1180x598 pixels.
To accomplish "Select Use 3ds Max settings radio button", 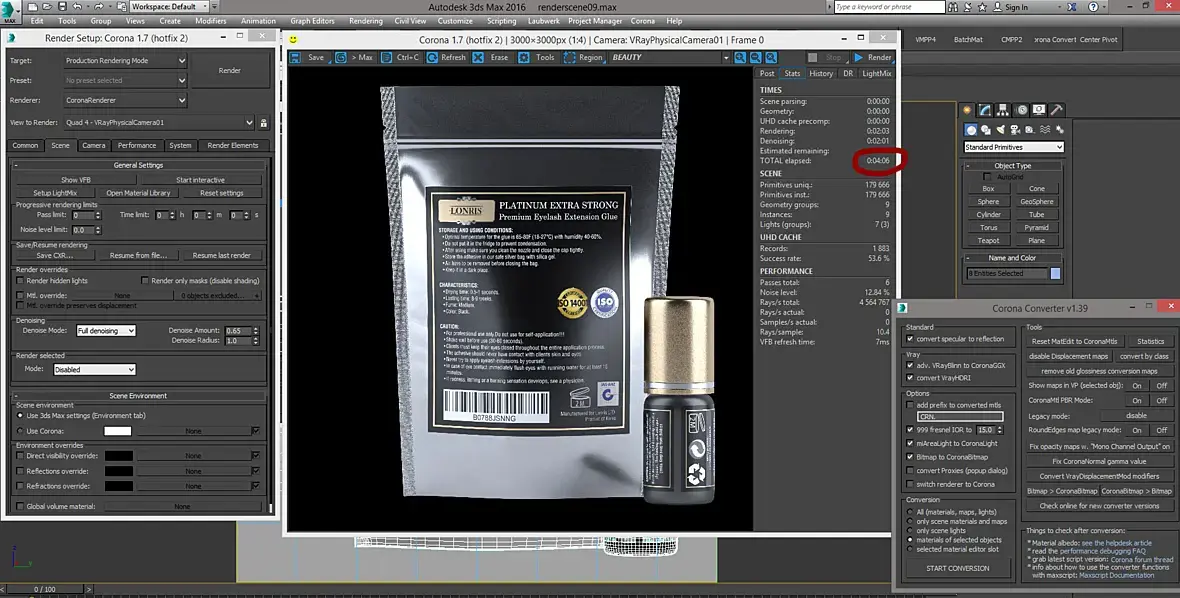I will [x=20, y=415].
